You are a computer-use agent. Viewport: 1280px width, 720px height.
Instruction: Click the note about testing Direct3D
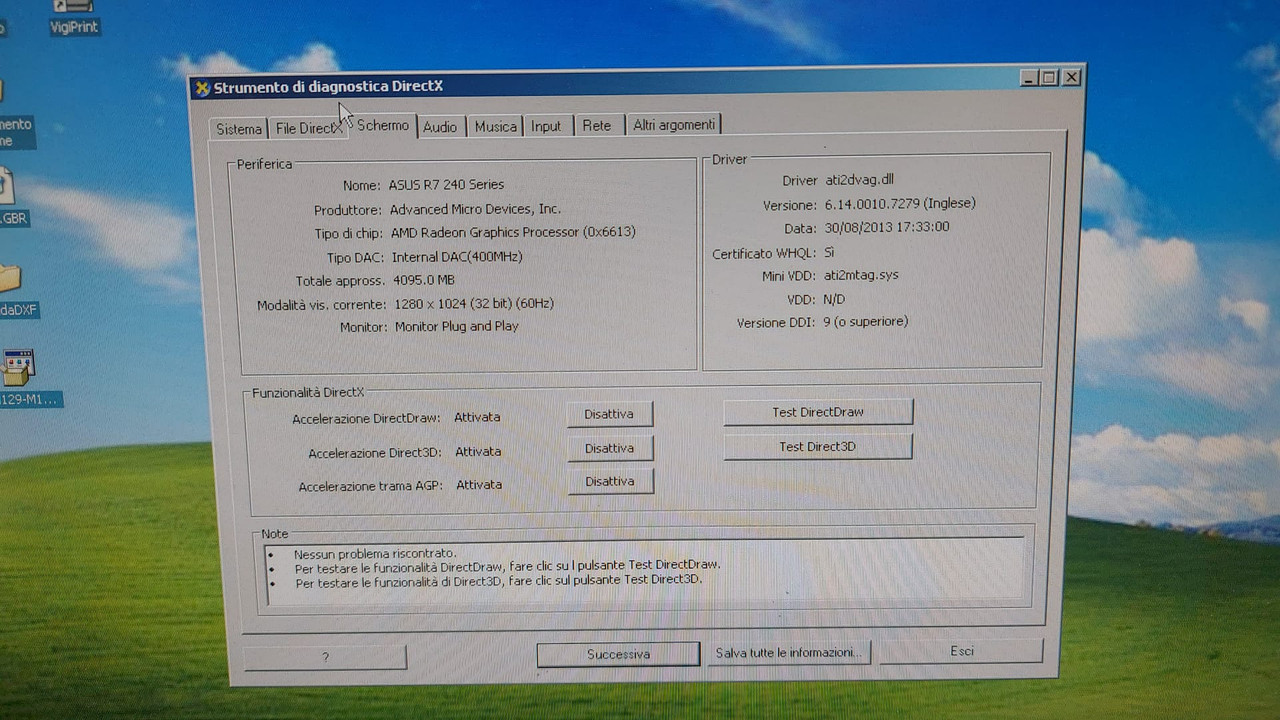pyautogui.click(x=499, y=580)
